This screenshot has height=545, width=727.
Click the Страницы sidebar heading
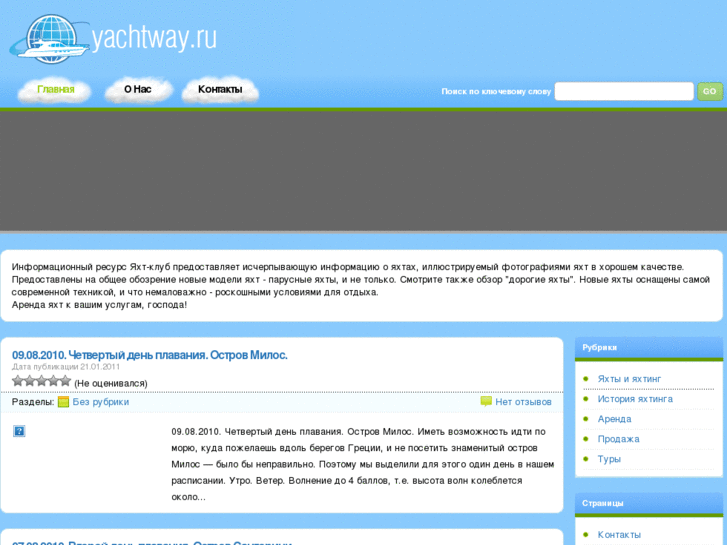point(603,503)
